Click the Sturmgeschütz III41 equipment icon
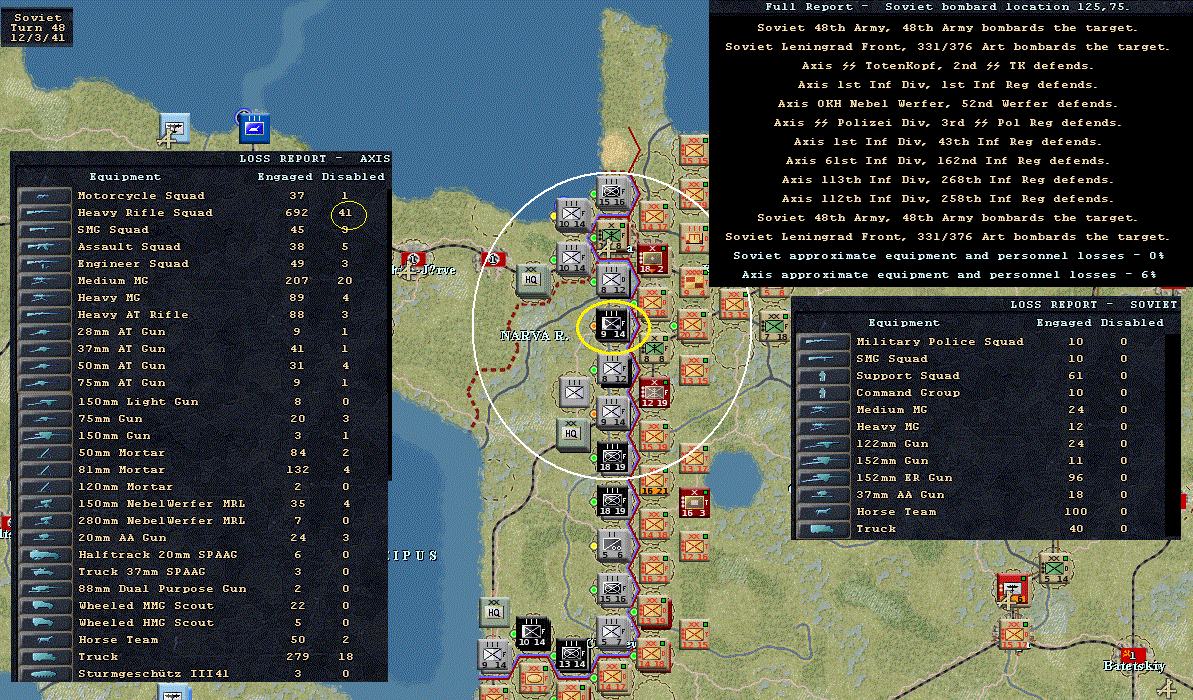1193x700 pixels. coord(44,674)
